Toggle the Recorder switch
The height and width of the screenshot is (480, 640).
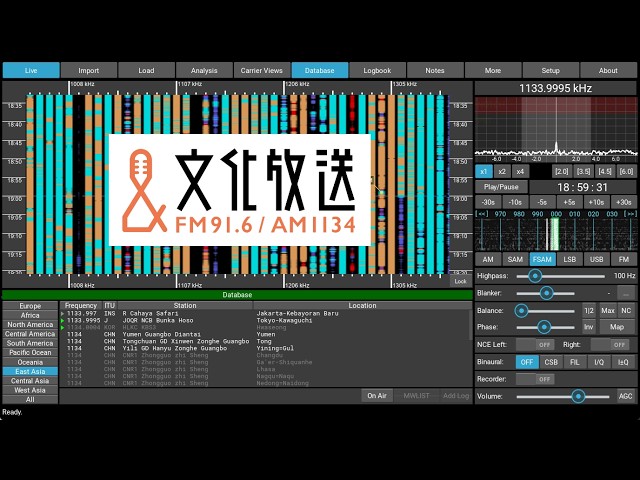[x=535, y=379]
